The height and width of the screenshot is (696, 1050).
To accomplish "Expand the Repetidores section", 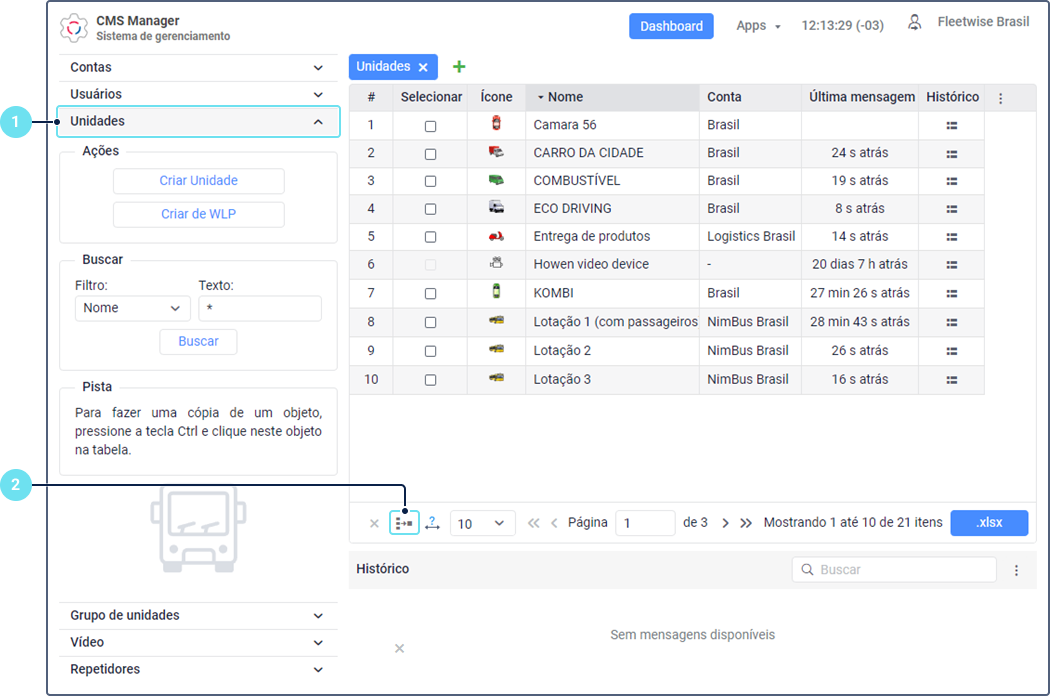I will pyautogui.click(x=198, y=669).
